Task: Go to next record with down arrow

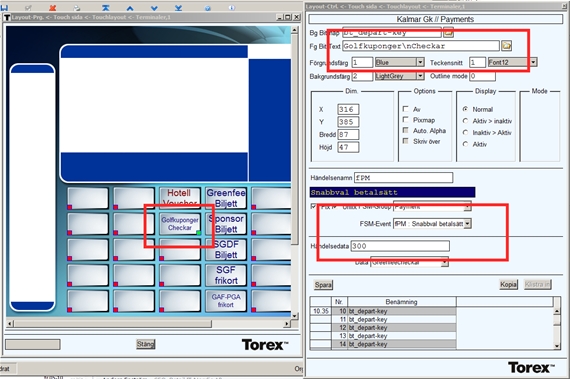Action: click(154, 8)
